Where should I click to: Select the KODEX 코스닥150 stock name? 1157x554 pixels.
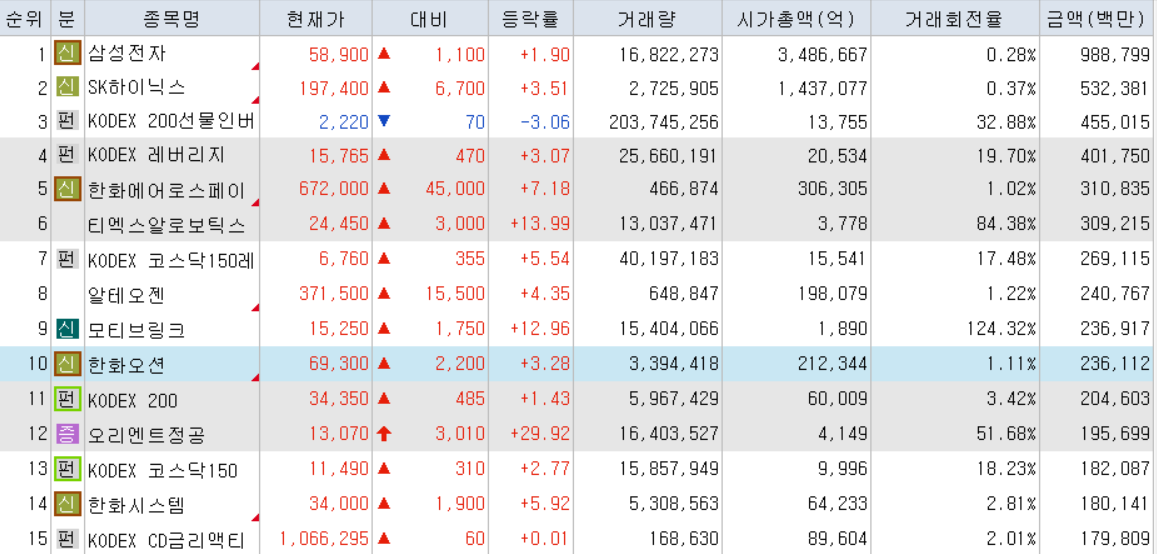[x=162, y=470]
